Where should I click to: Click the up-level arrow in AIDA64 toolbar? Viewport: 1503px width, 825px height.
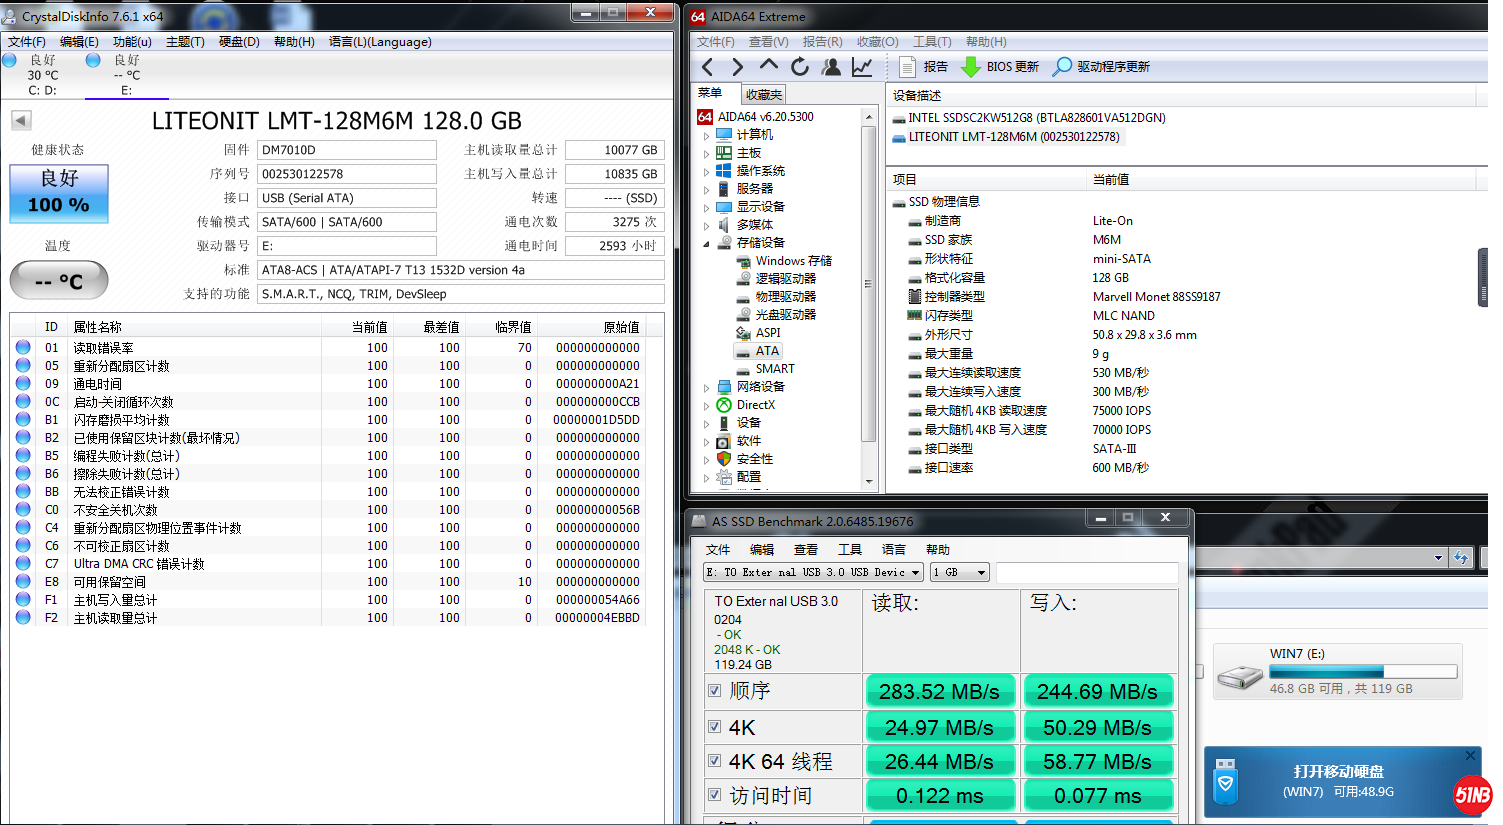coord(768,66)
